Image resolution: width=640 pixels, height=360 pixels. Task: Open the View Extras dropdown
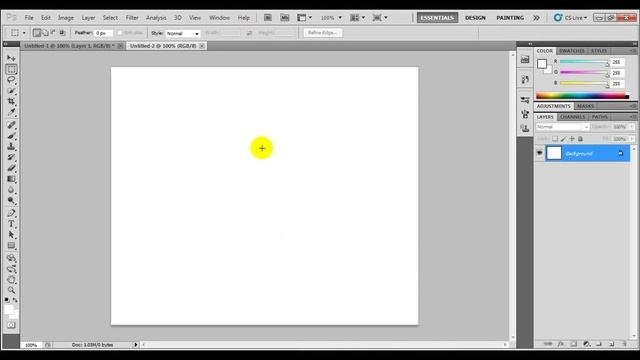[304, 18]
